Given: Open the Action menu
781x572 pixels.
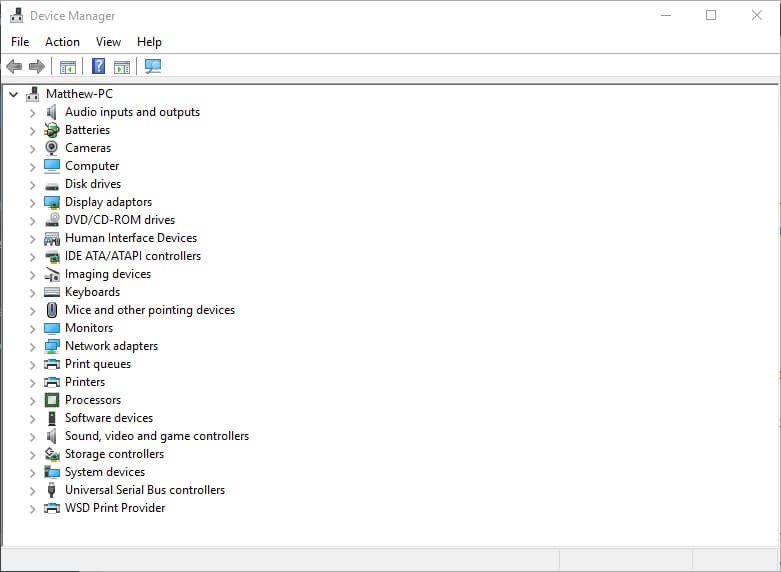Looking at the screenshot, I should coord(62,42).
